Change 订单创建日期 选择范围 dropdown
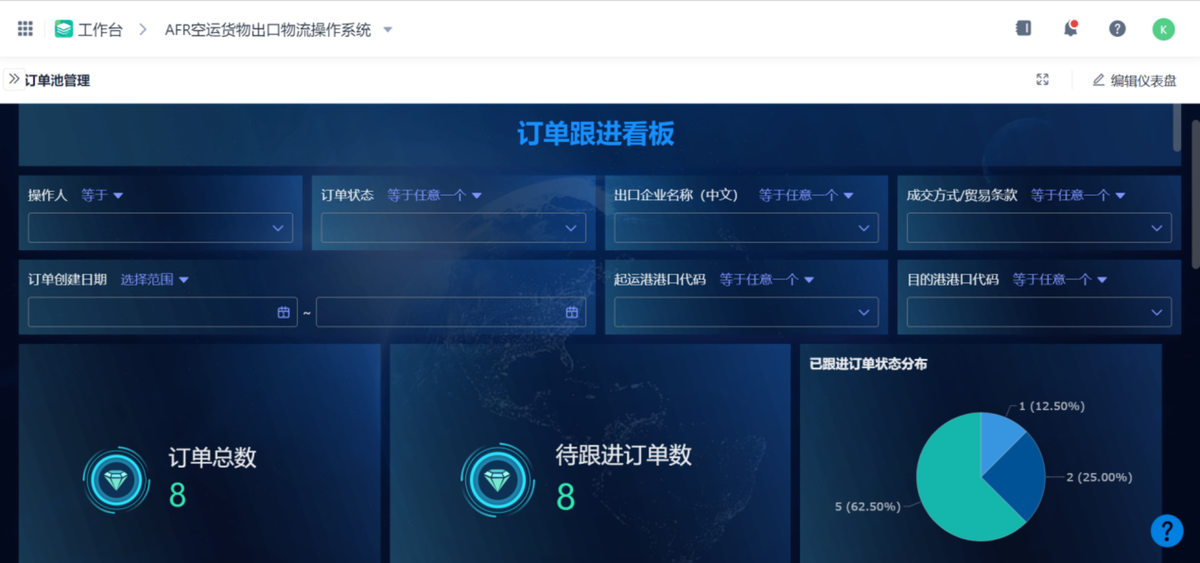This screenshot has height=563, width=1200. [155, 280]
